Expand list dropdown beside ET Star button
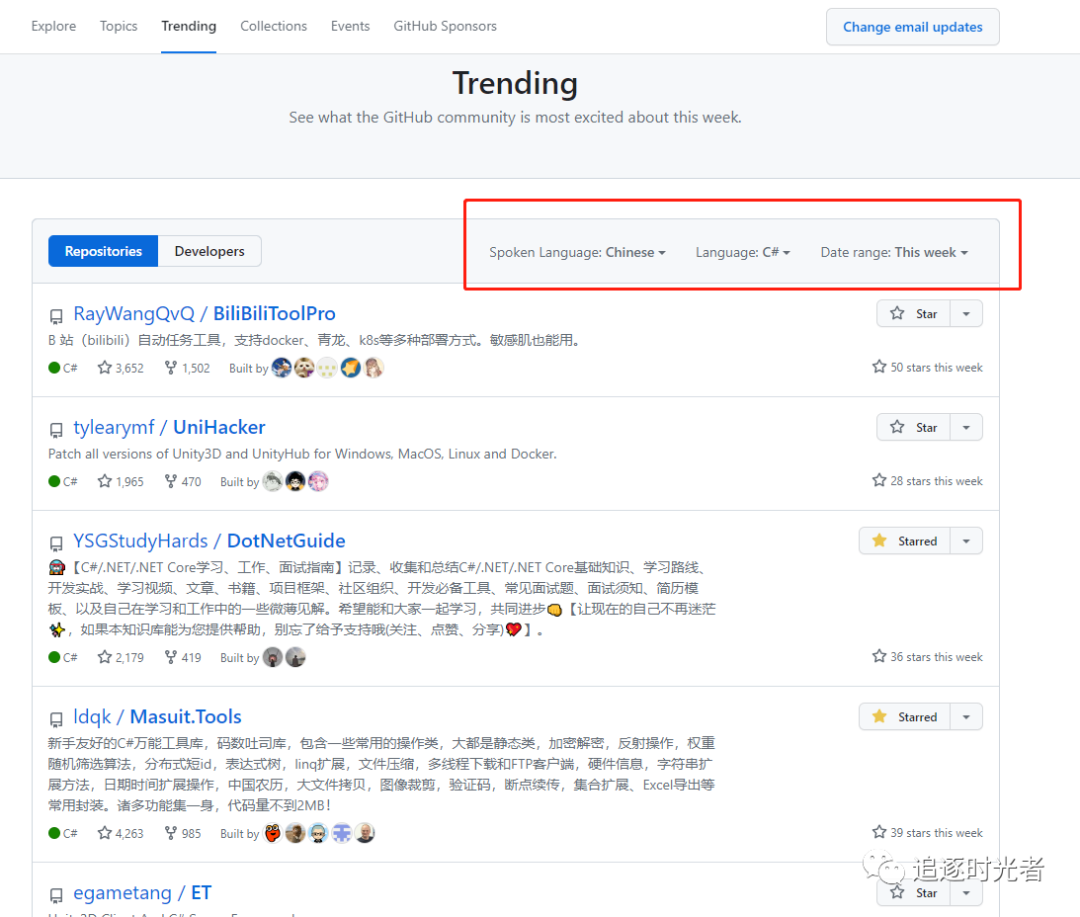 click(x=966, y=893)
